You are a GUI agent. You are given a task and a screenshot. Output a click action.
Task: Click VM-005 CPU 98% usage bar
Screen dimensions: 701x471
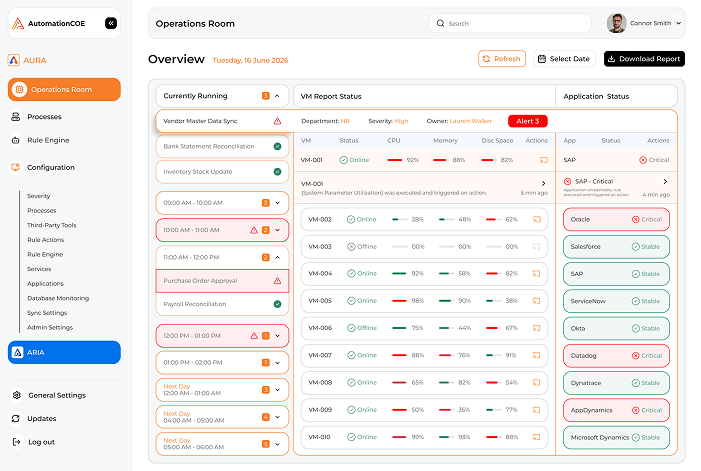pyautogui.click(x=399, y=301)
